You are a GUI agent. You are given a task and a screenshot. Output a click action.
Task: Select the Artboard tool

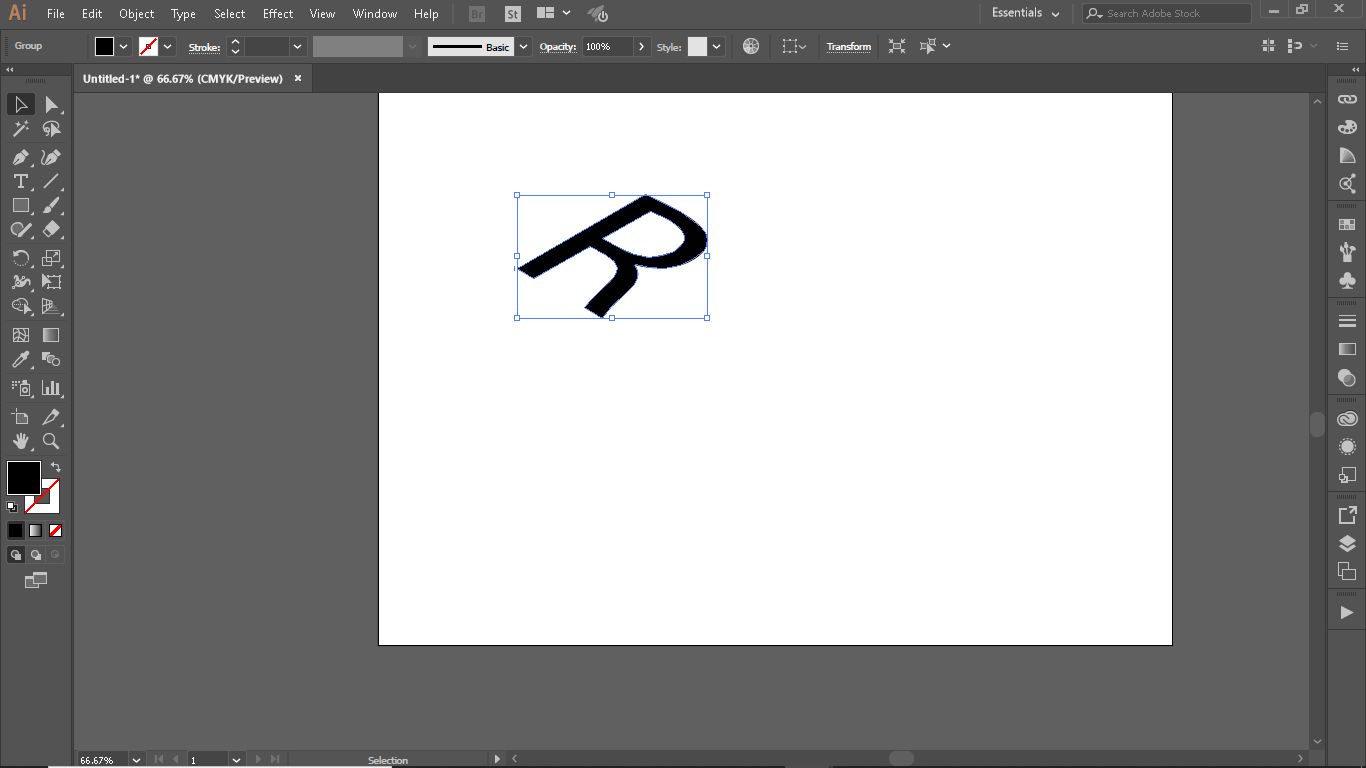pos(20,416)
